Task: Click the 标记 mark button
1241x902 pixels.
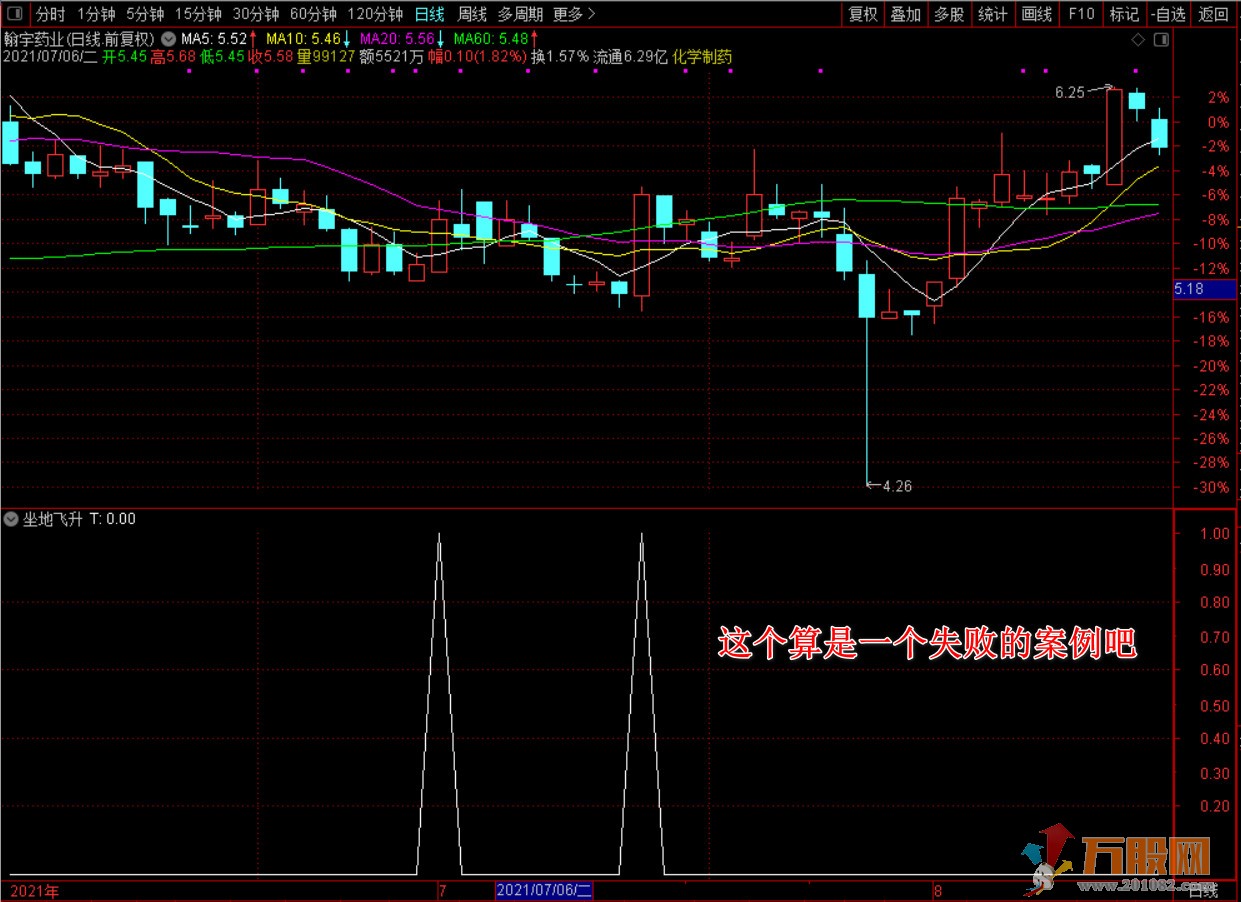Action: pos(1124,14)
